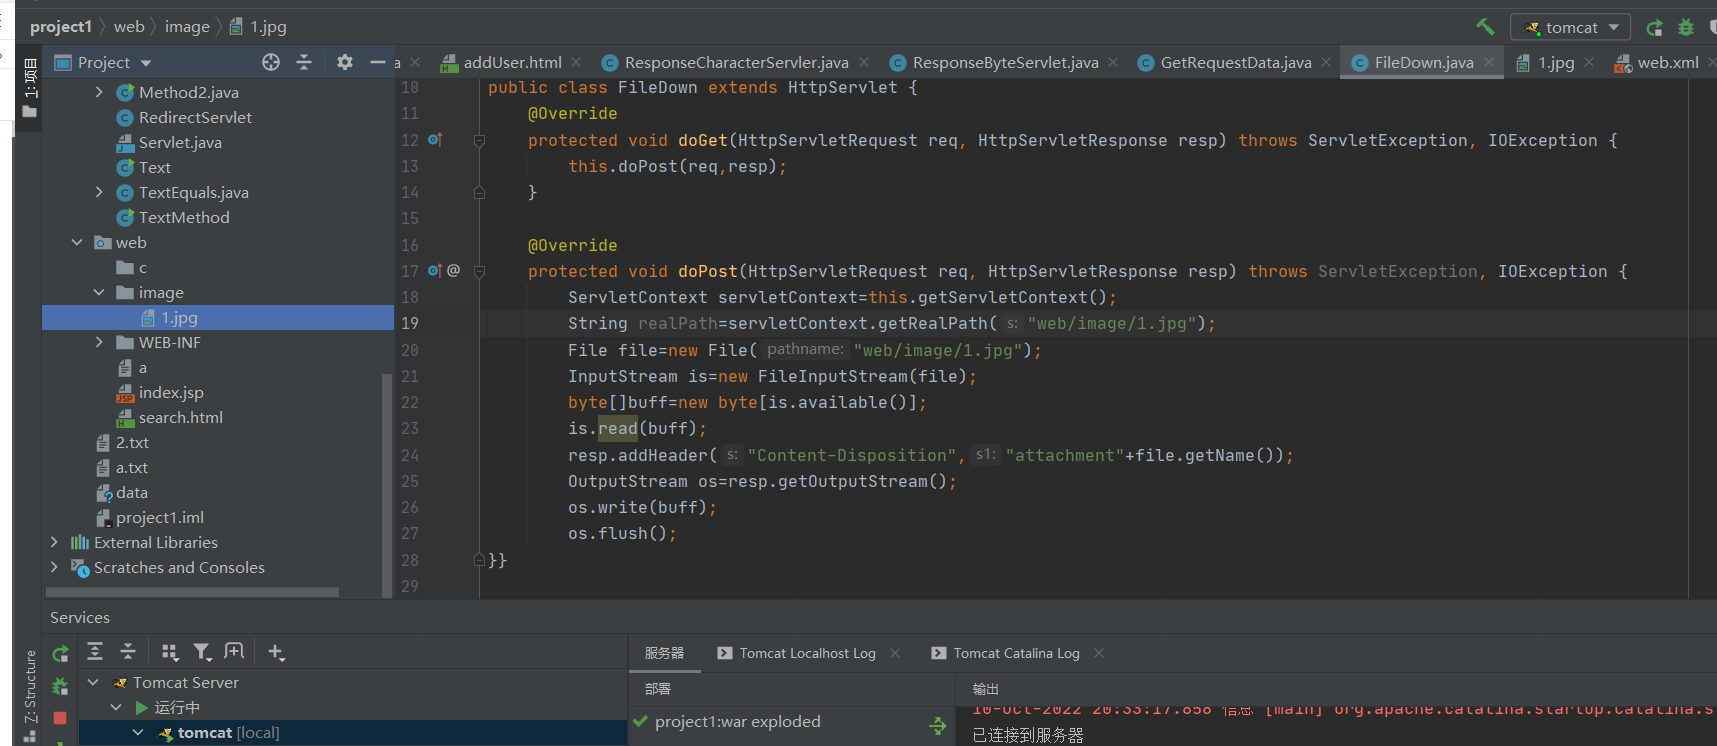Close the Tomcat Localhost Log tab

click(895, 653)
